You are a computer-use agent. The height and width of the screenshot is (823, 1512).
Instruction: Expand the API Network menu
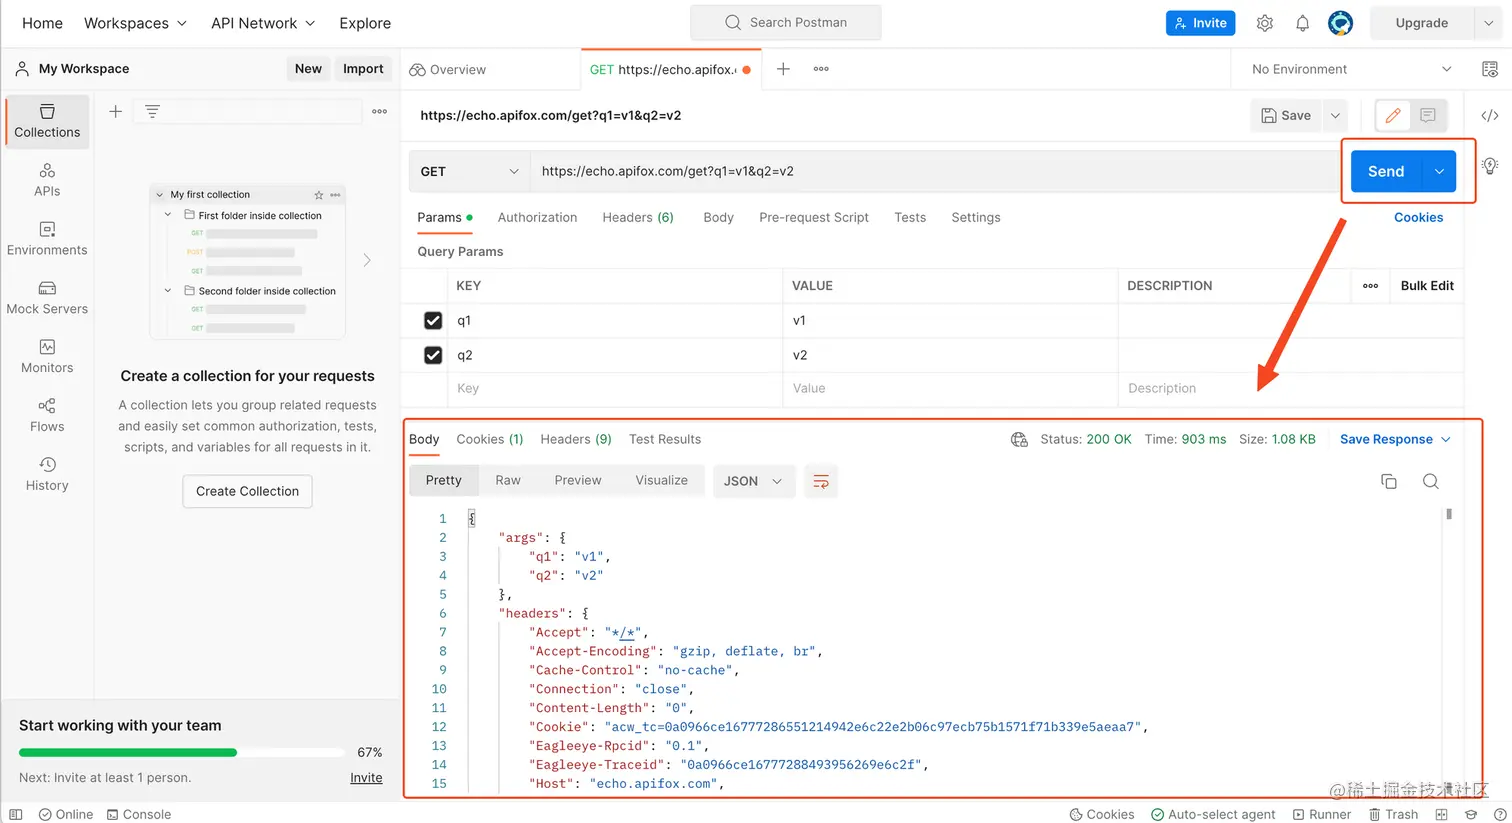(x=263, y=23)
